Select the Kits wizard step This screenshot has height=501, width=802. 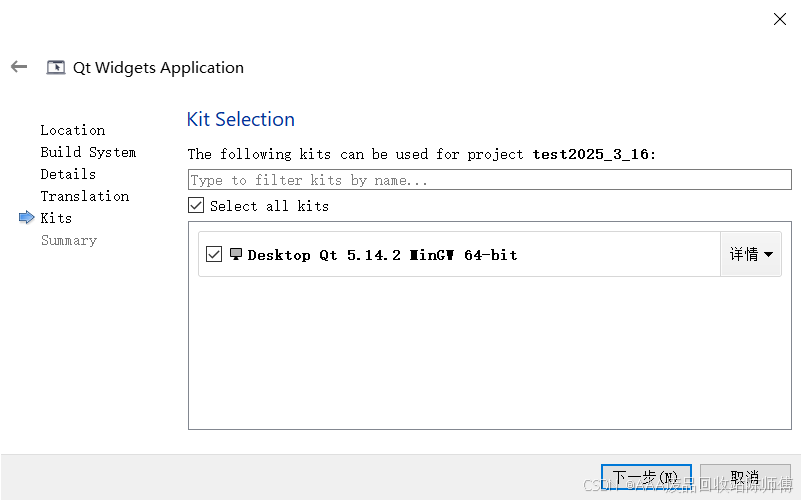tap(56, 218)
